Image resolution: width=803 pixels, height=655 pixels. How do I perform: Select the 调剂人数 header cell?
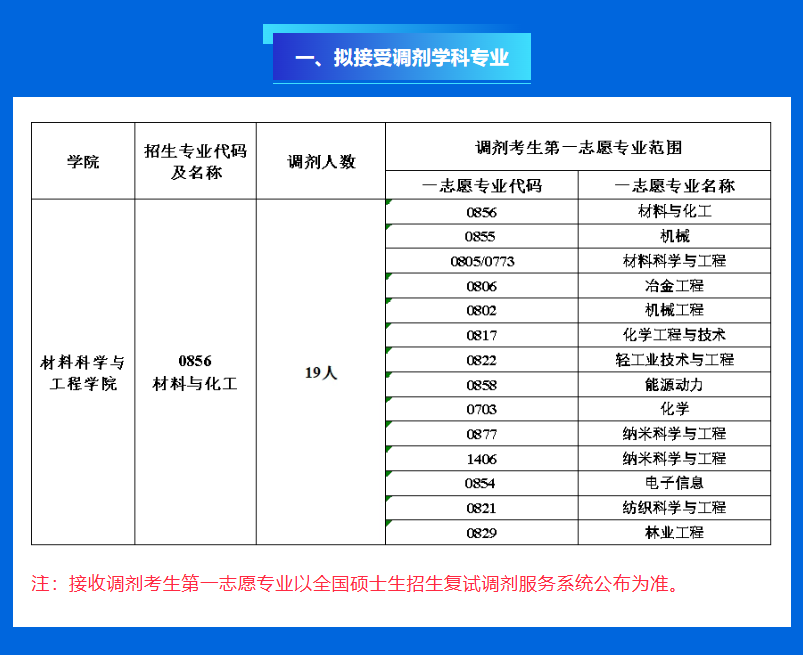(321, 161)
